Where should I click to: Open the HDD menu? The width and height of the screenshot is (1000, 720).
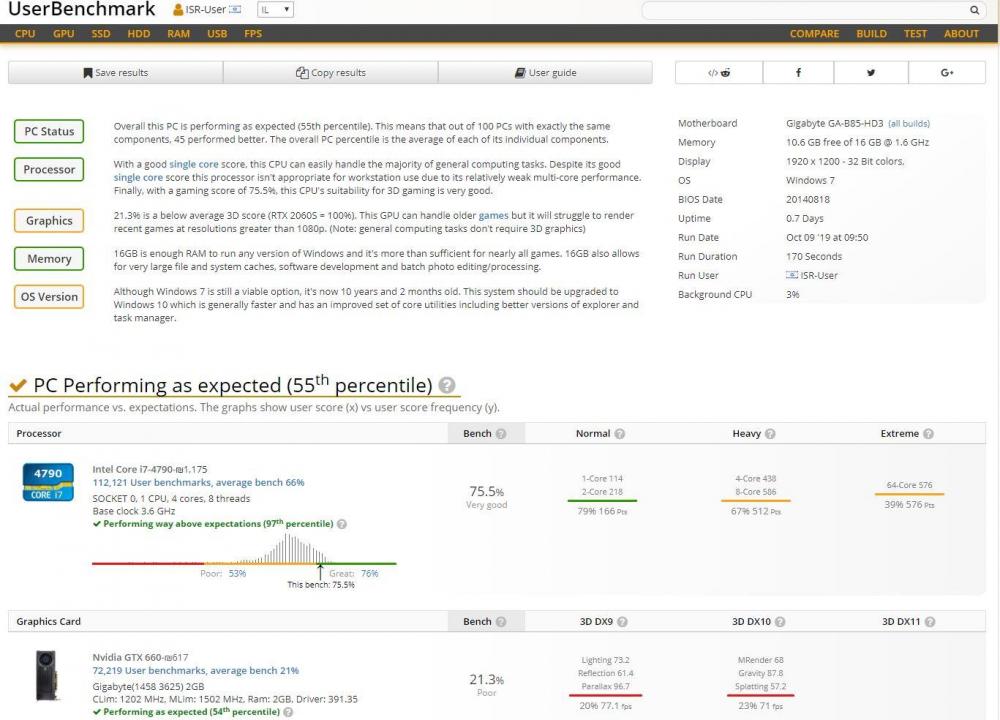pyautogui.click(x=139, y=34)
